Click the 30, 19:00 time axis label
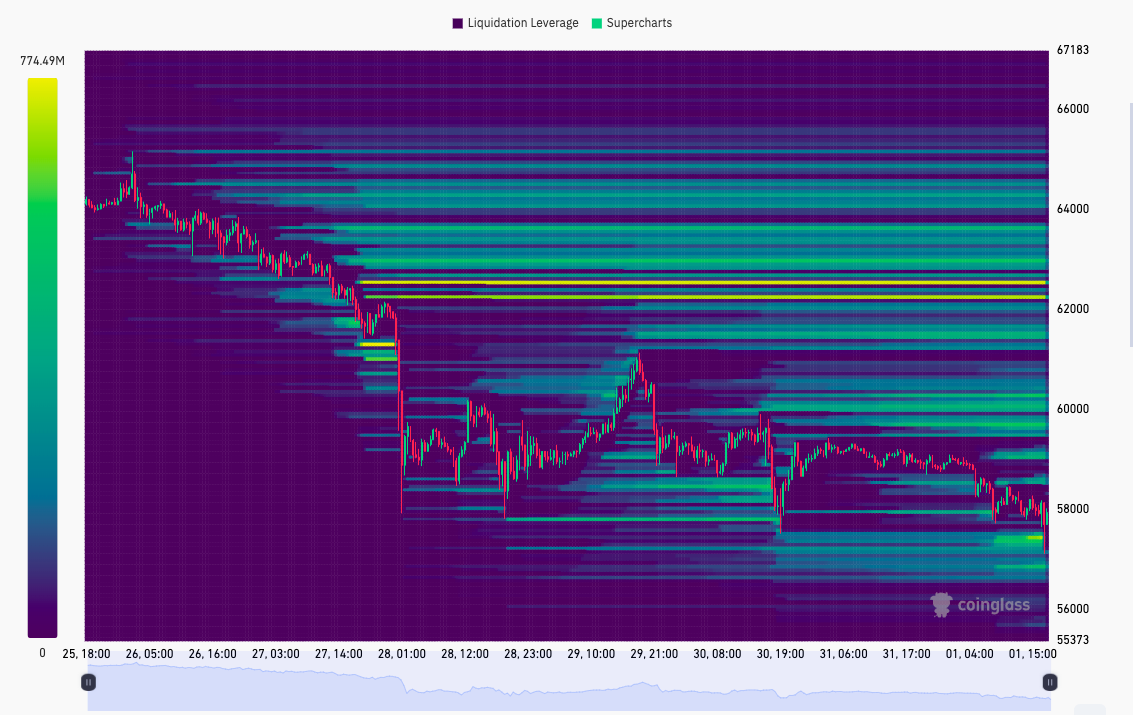This screenshot has height=715, width=1133. coord(780,654)
